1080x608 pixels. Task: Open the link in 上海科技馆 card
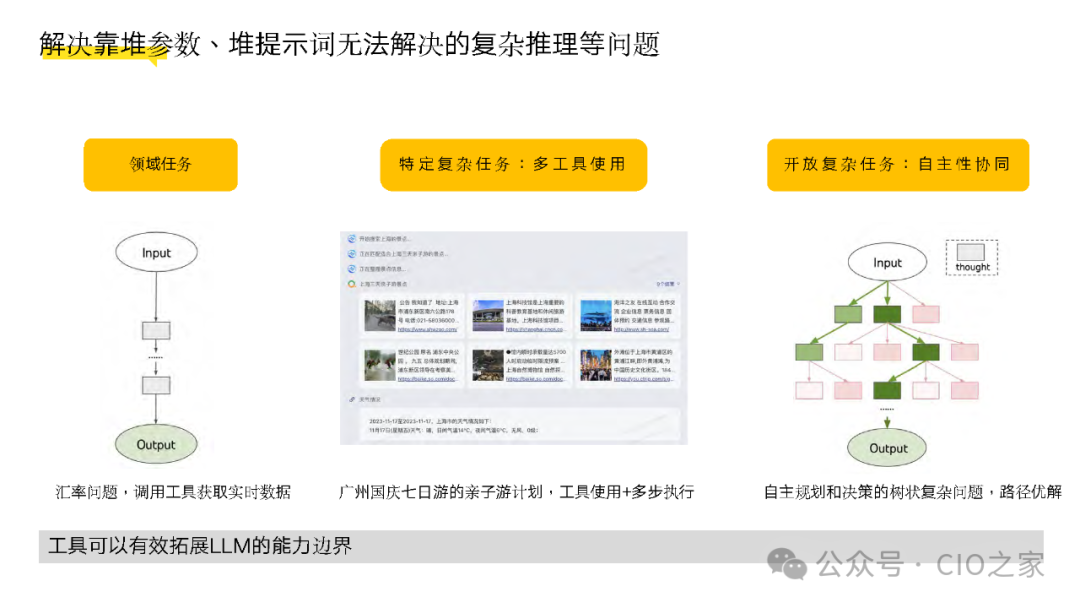click(x=535, y=330)
